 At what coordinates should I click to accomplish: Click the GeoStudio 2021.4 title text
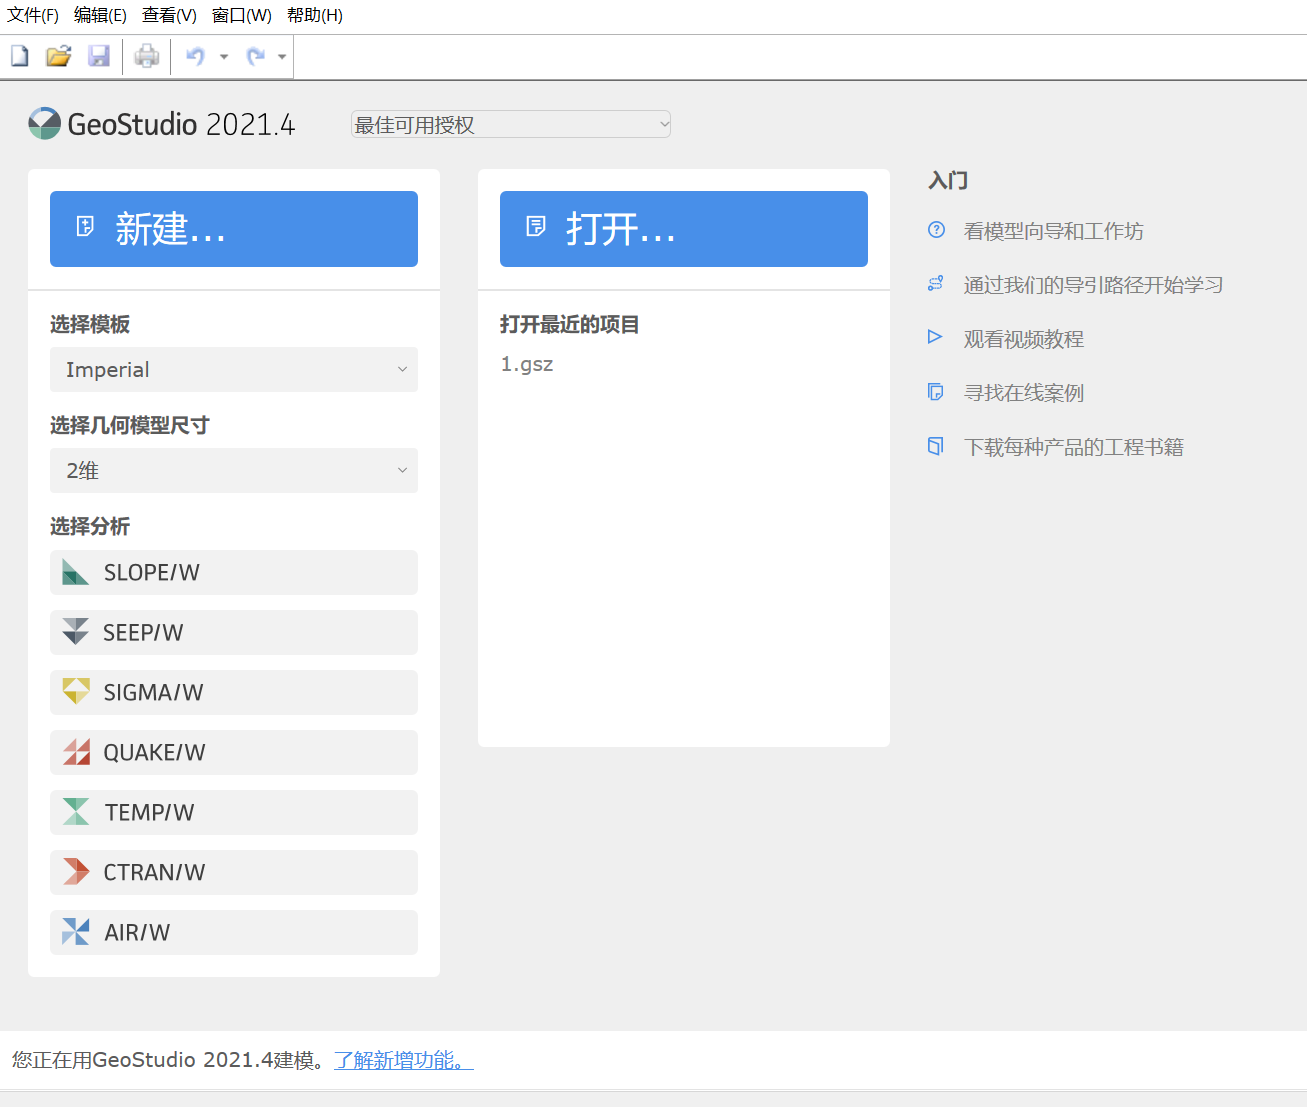coord(182,124)
